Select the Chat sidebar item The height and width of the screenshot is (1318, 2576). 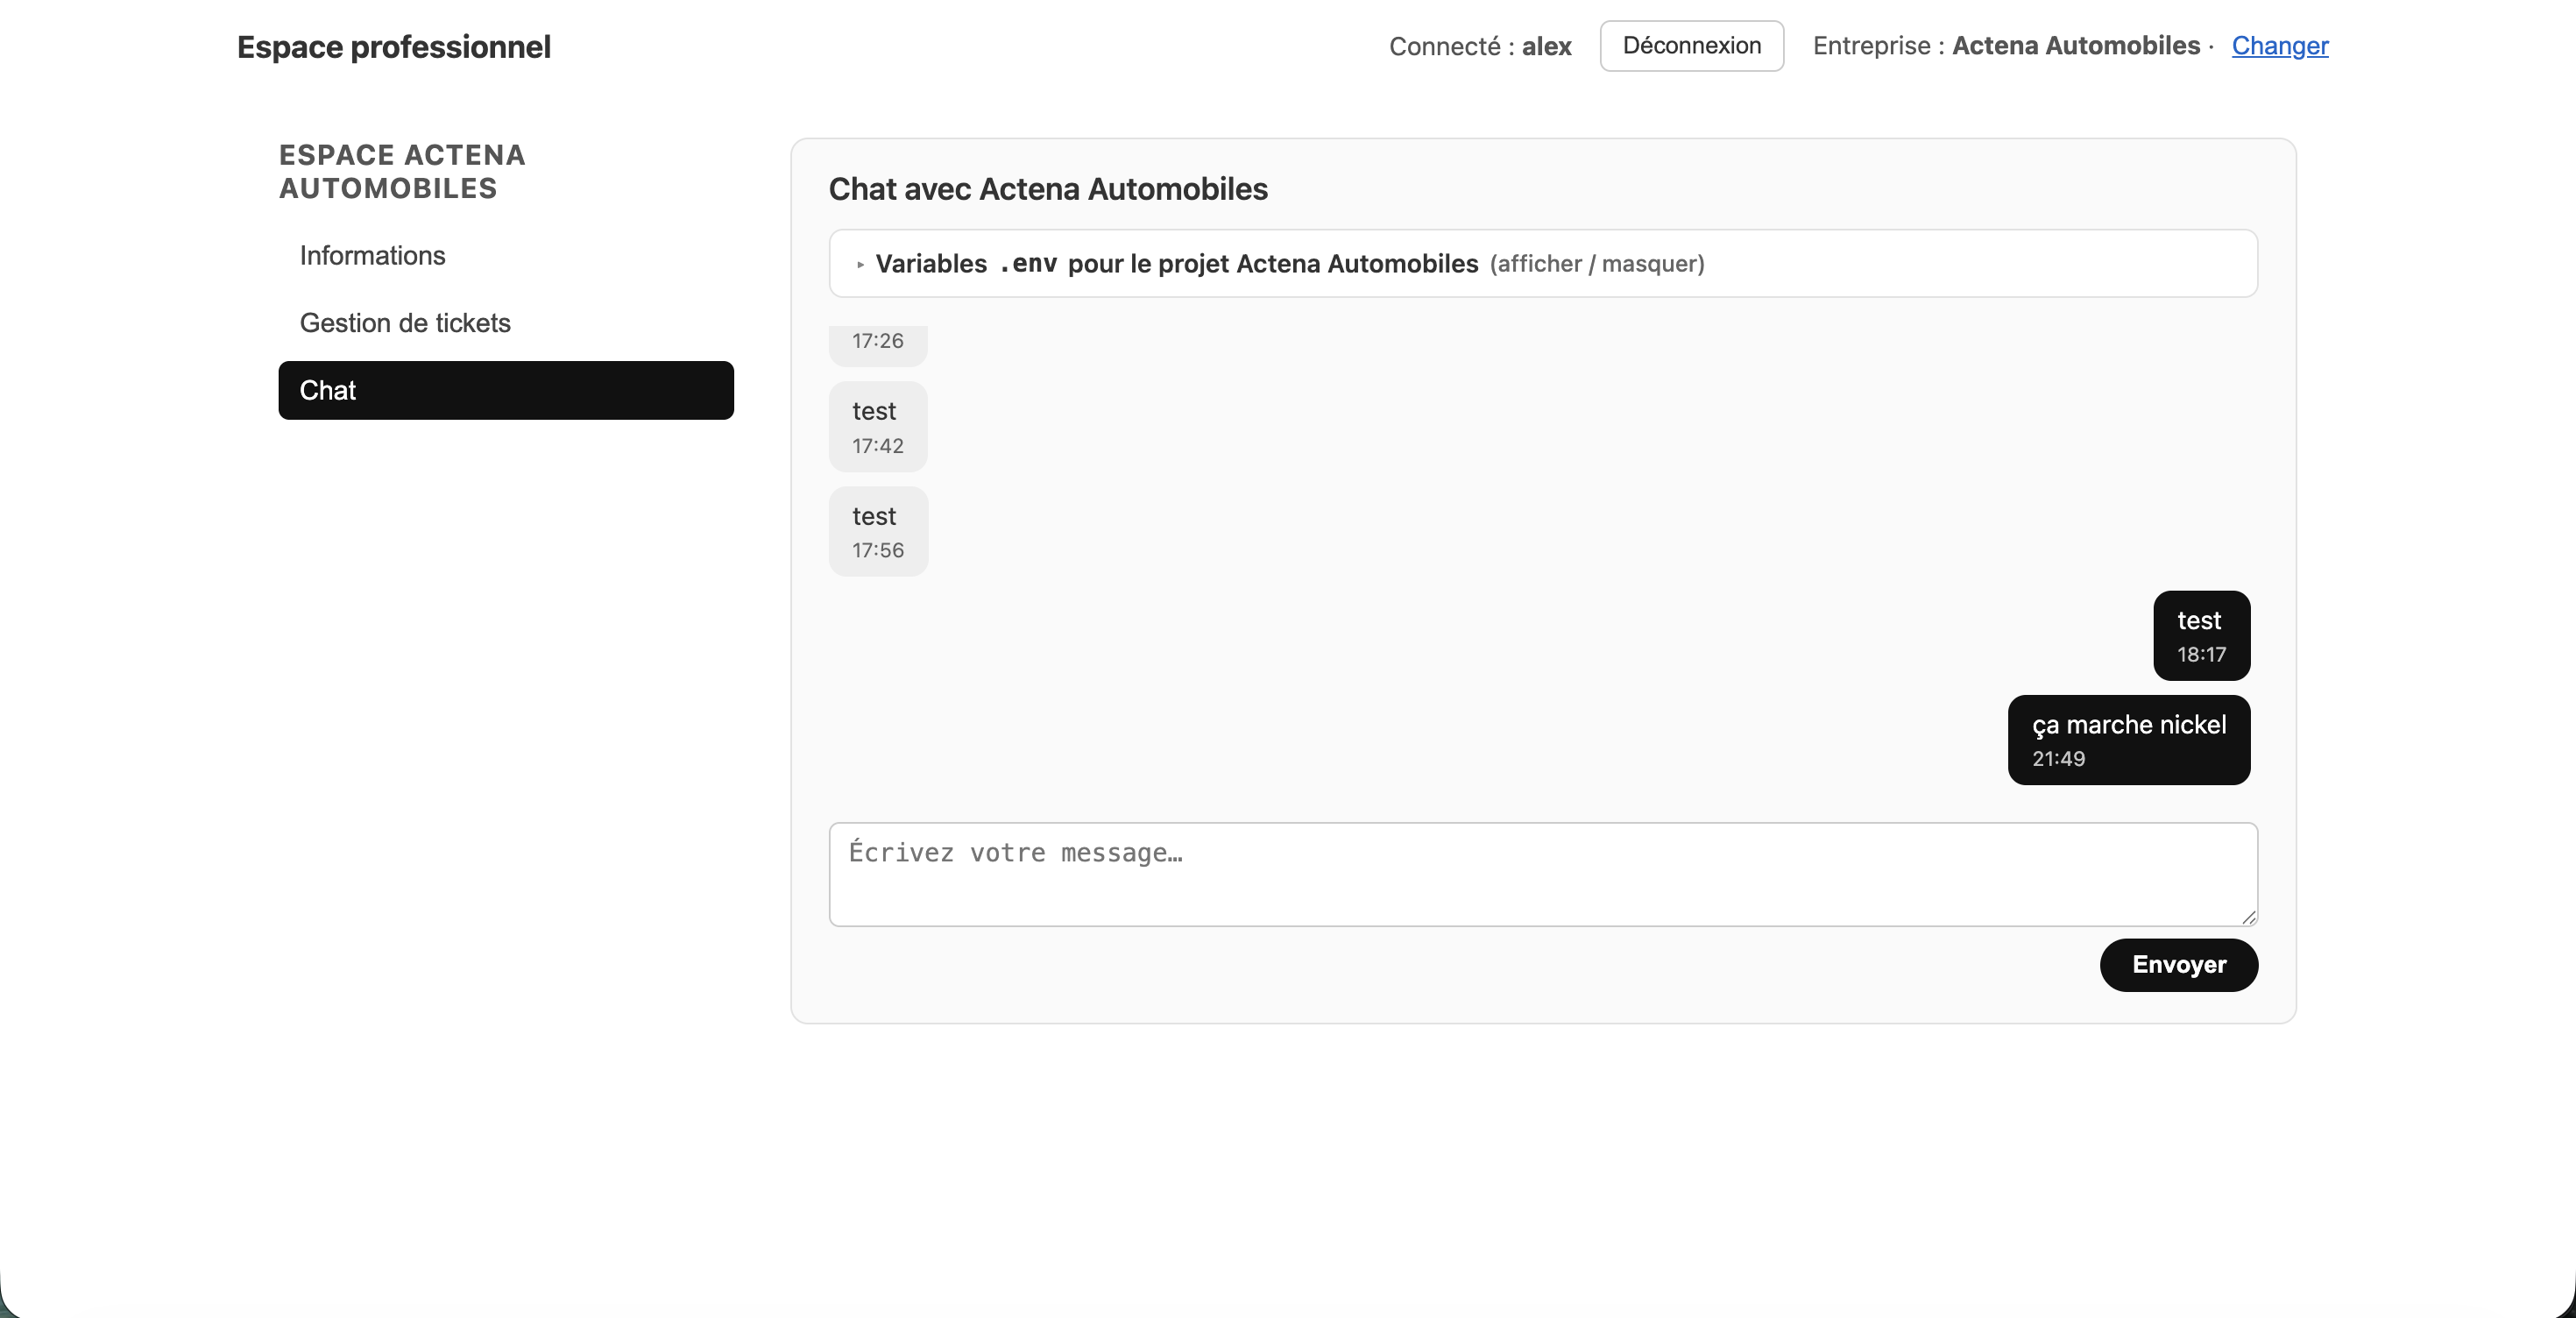[x=506, y=390]
